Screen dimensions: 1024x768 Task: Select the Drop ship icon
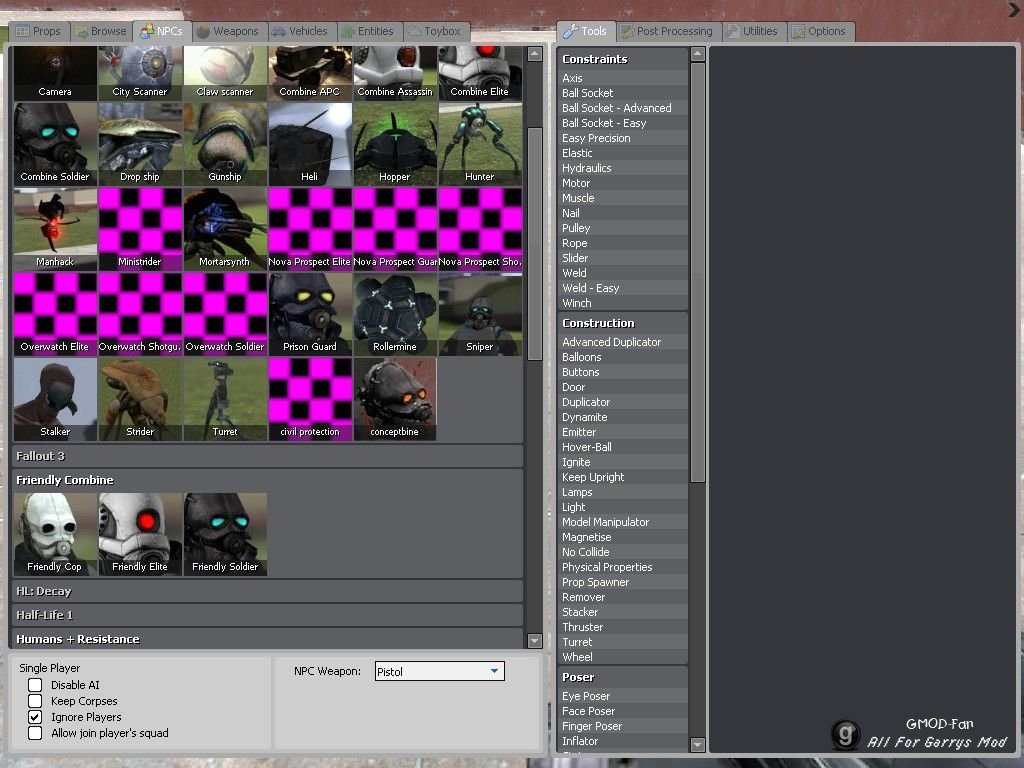click(140, 144)
